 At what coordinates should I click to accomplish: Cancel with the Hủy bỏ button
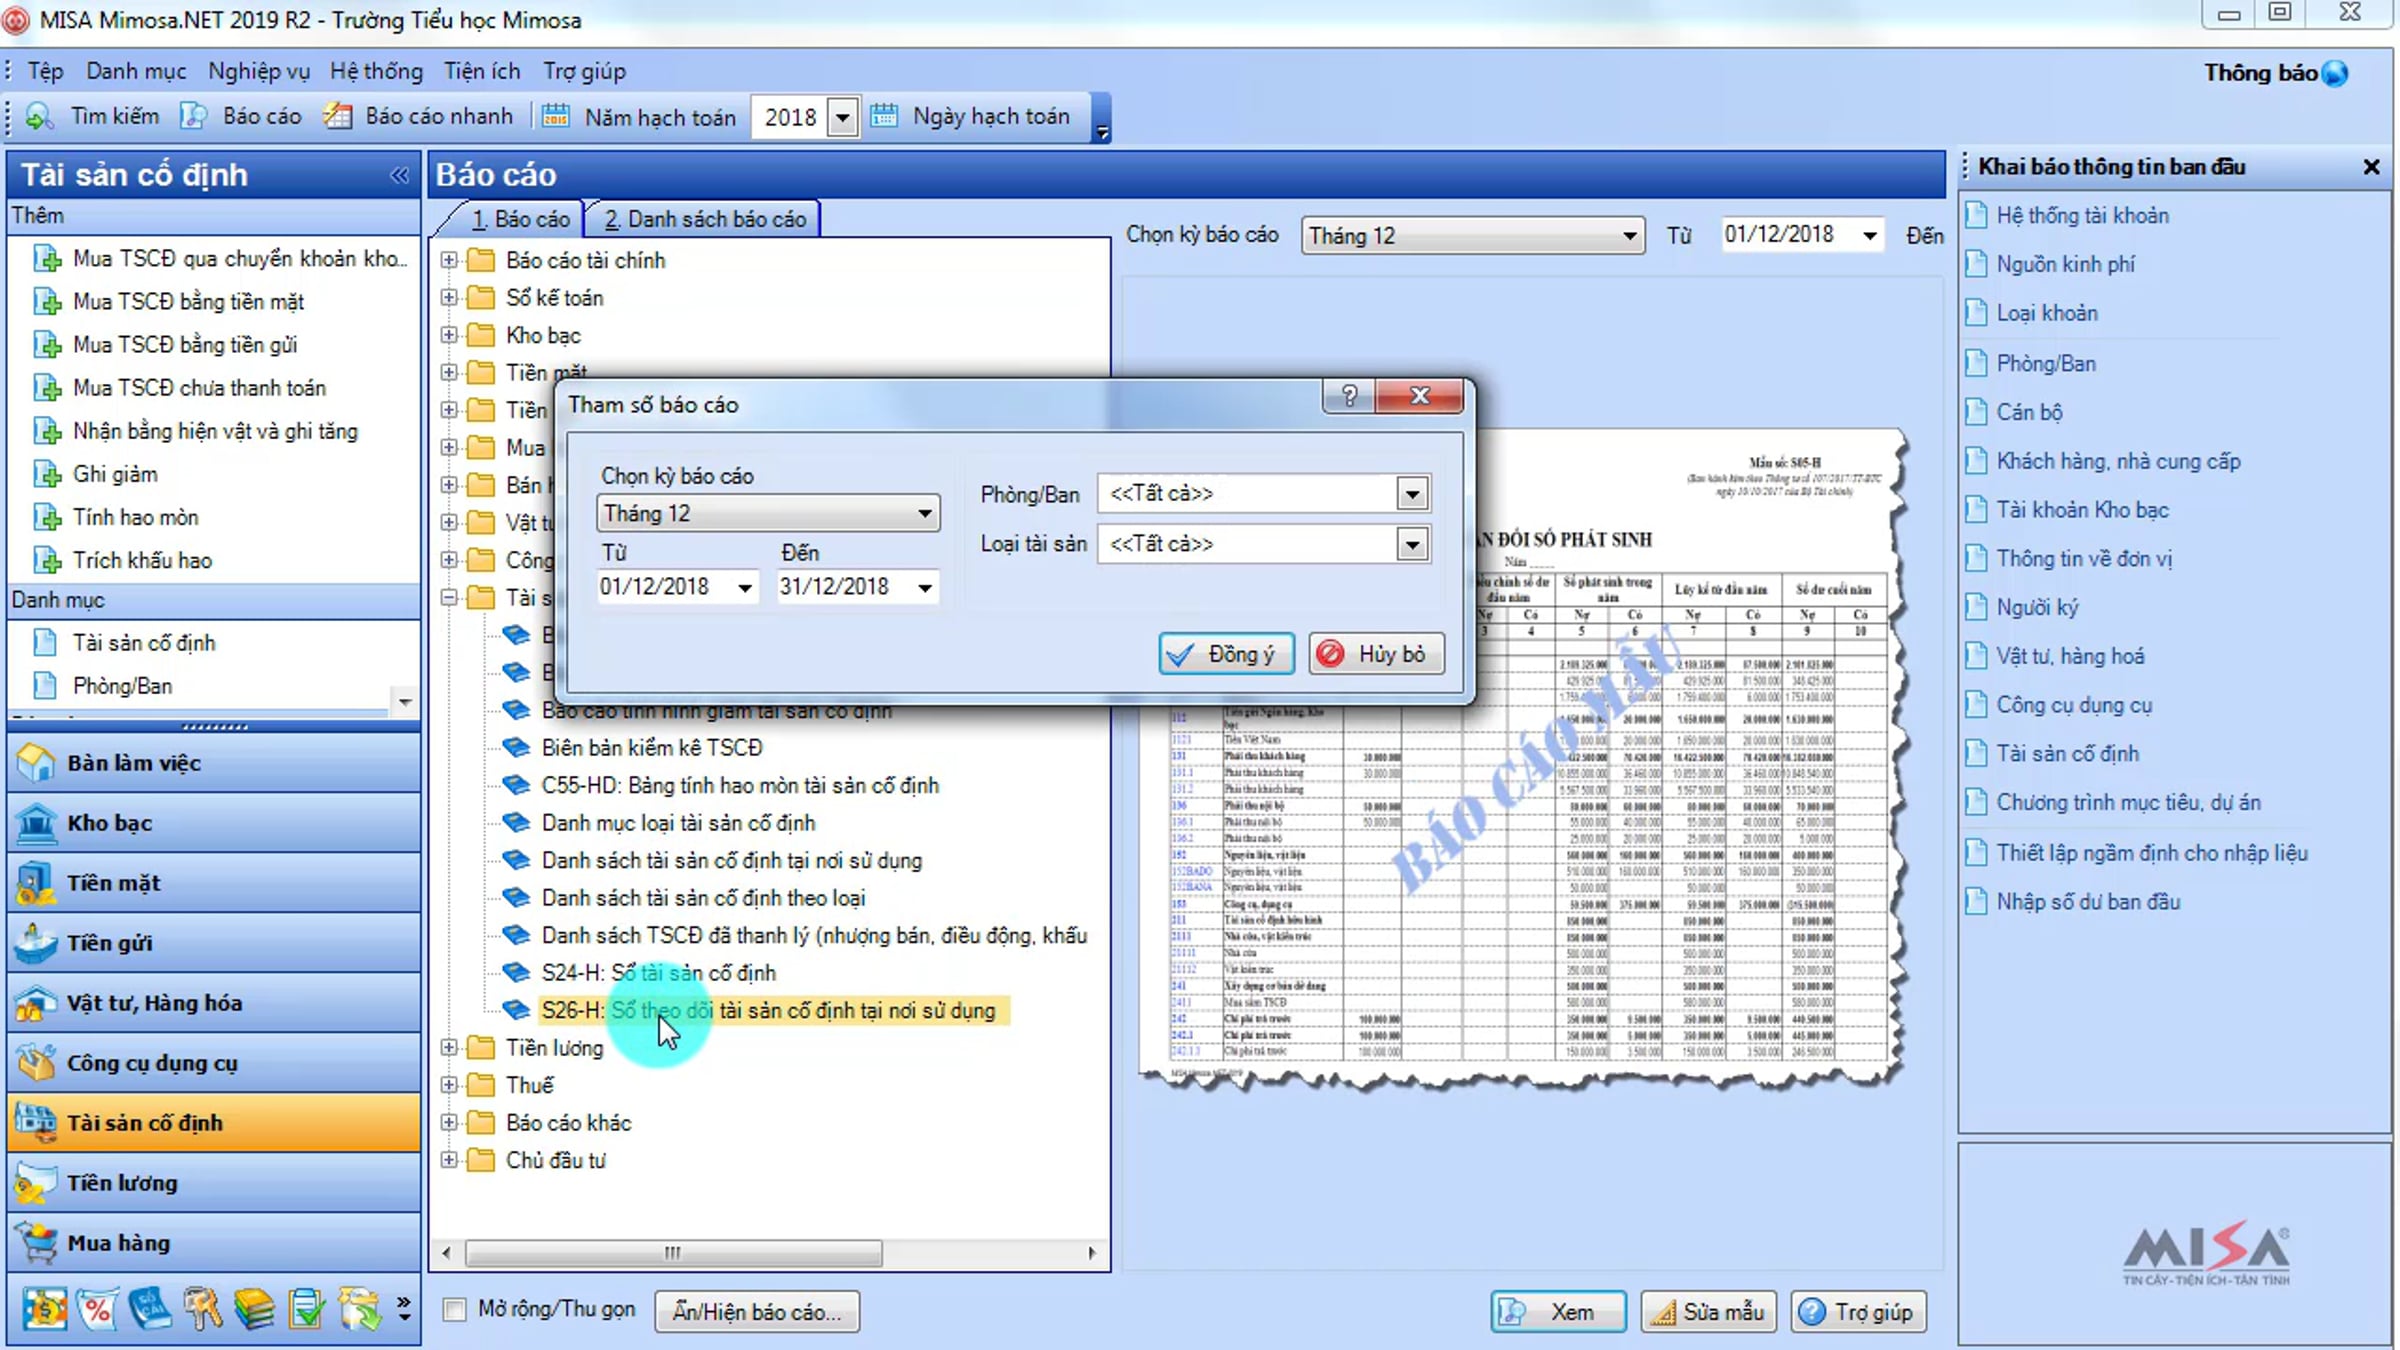[1376, 654]
